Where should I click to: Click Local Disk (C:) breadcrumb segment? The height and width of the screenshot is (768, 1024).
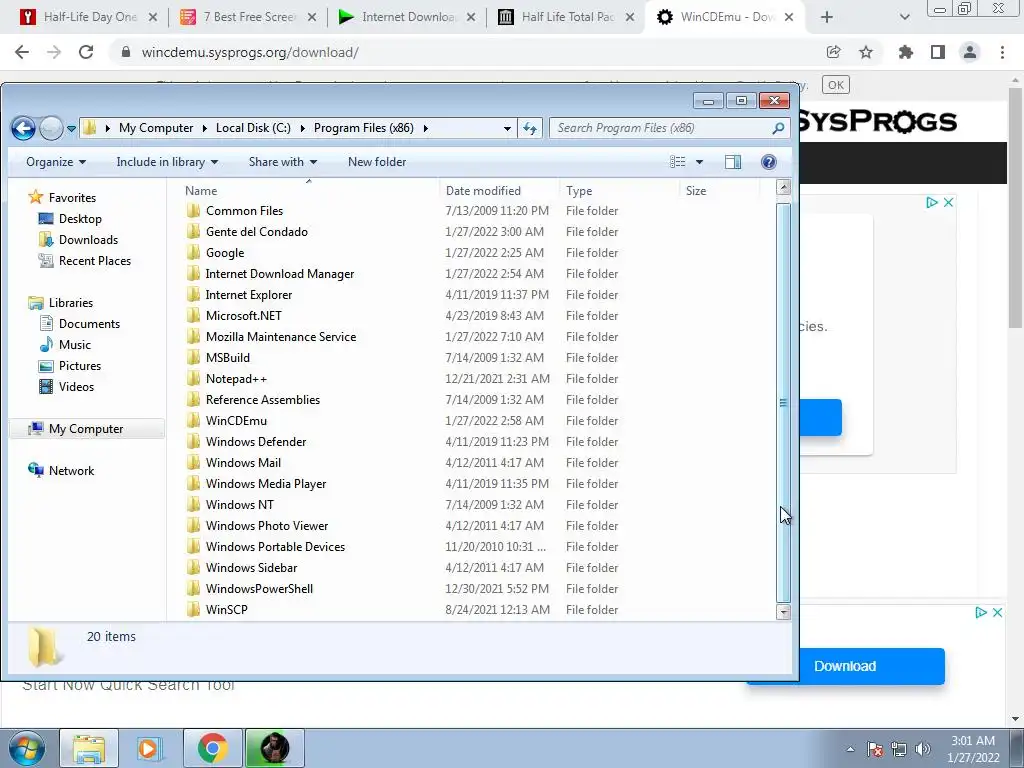tap(253, 128)
